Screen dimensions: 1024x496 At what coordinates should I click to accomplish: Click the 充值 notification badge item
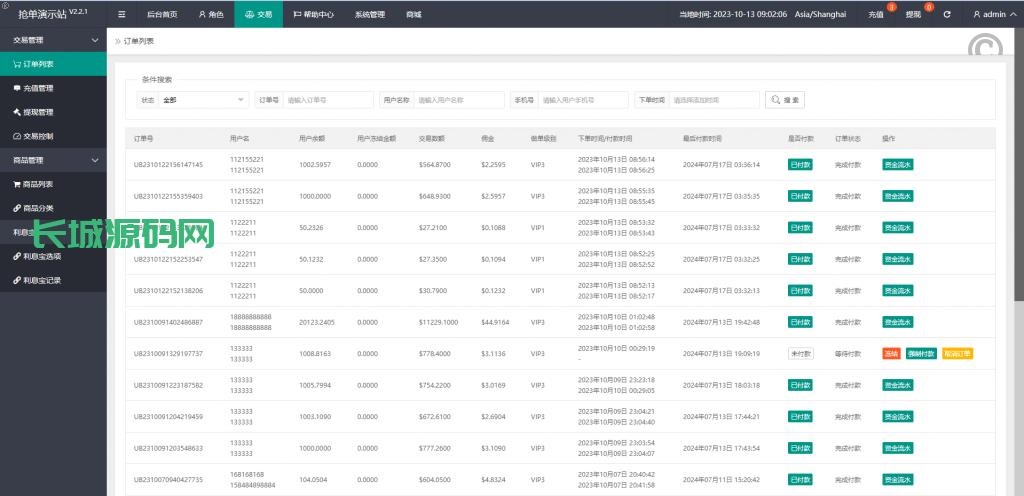pos(878,14)
